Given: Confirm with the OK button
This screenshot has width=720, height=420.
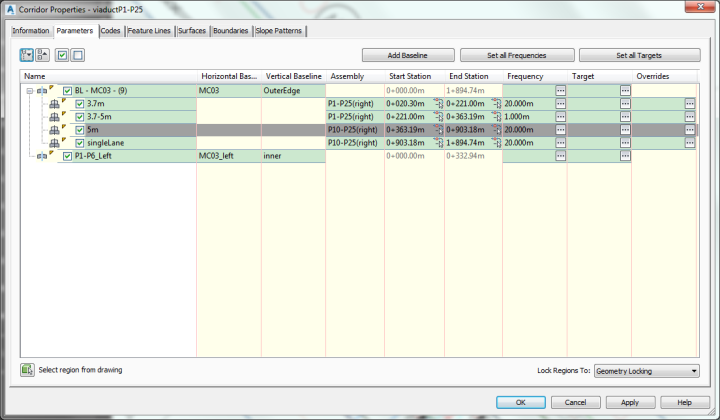Looking at the screenshot, I should point(521,403).
